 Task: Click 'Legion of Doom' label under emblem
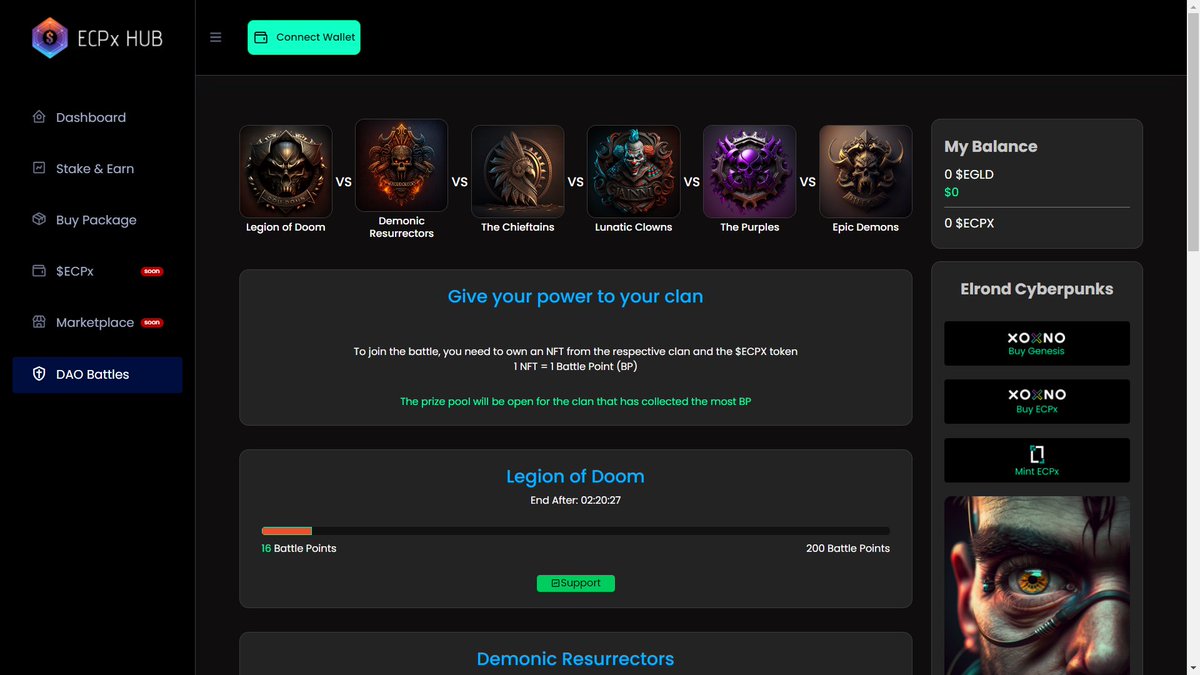pos(286,227)
